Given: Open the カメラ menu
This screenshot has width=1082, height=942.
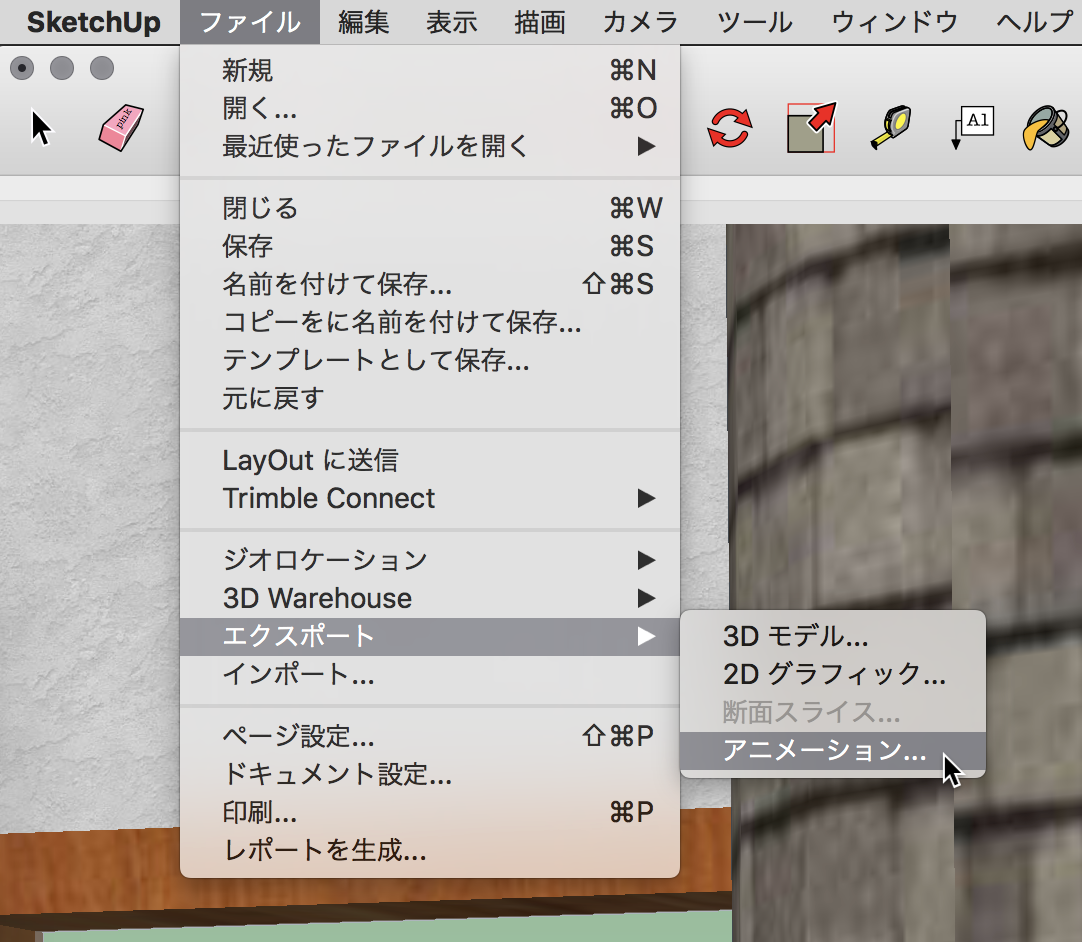Looking at the screenshot, I should (641, 22).
